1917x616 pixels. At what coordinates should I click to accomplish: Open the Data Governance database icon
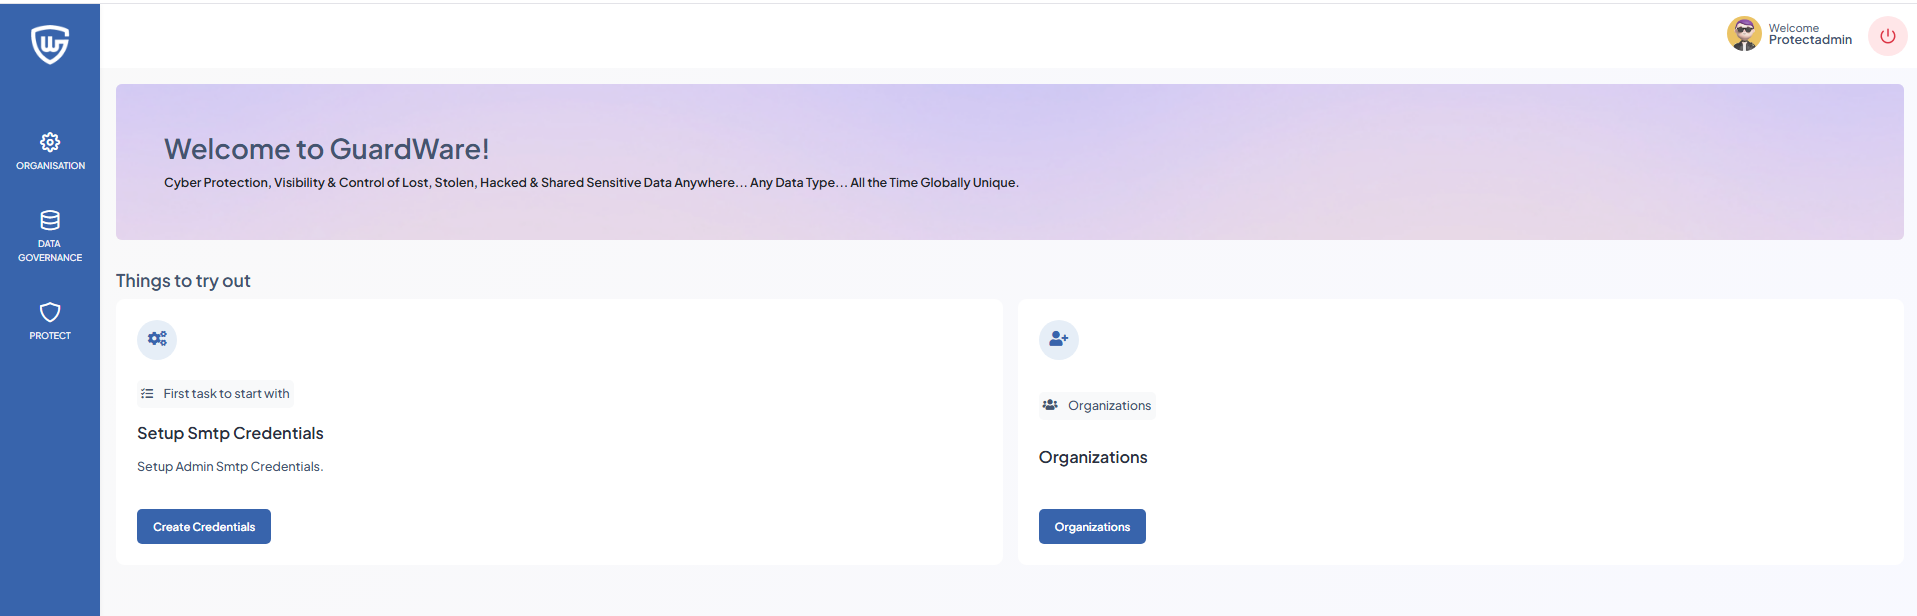(50, 220)
